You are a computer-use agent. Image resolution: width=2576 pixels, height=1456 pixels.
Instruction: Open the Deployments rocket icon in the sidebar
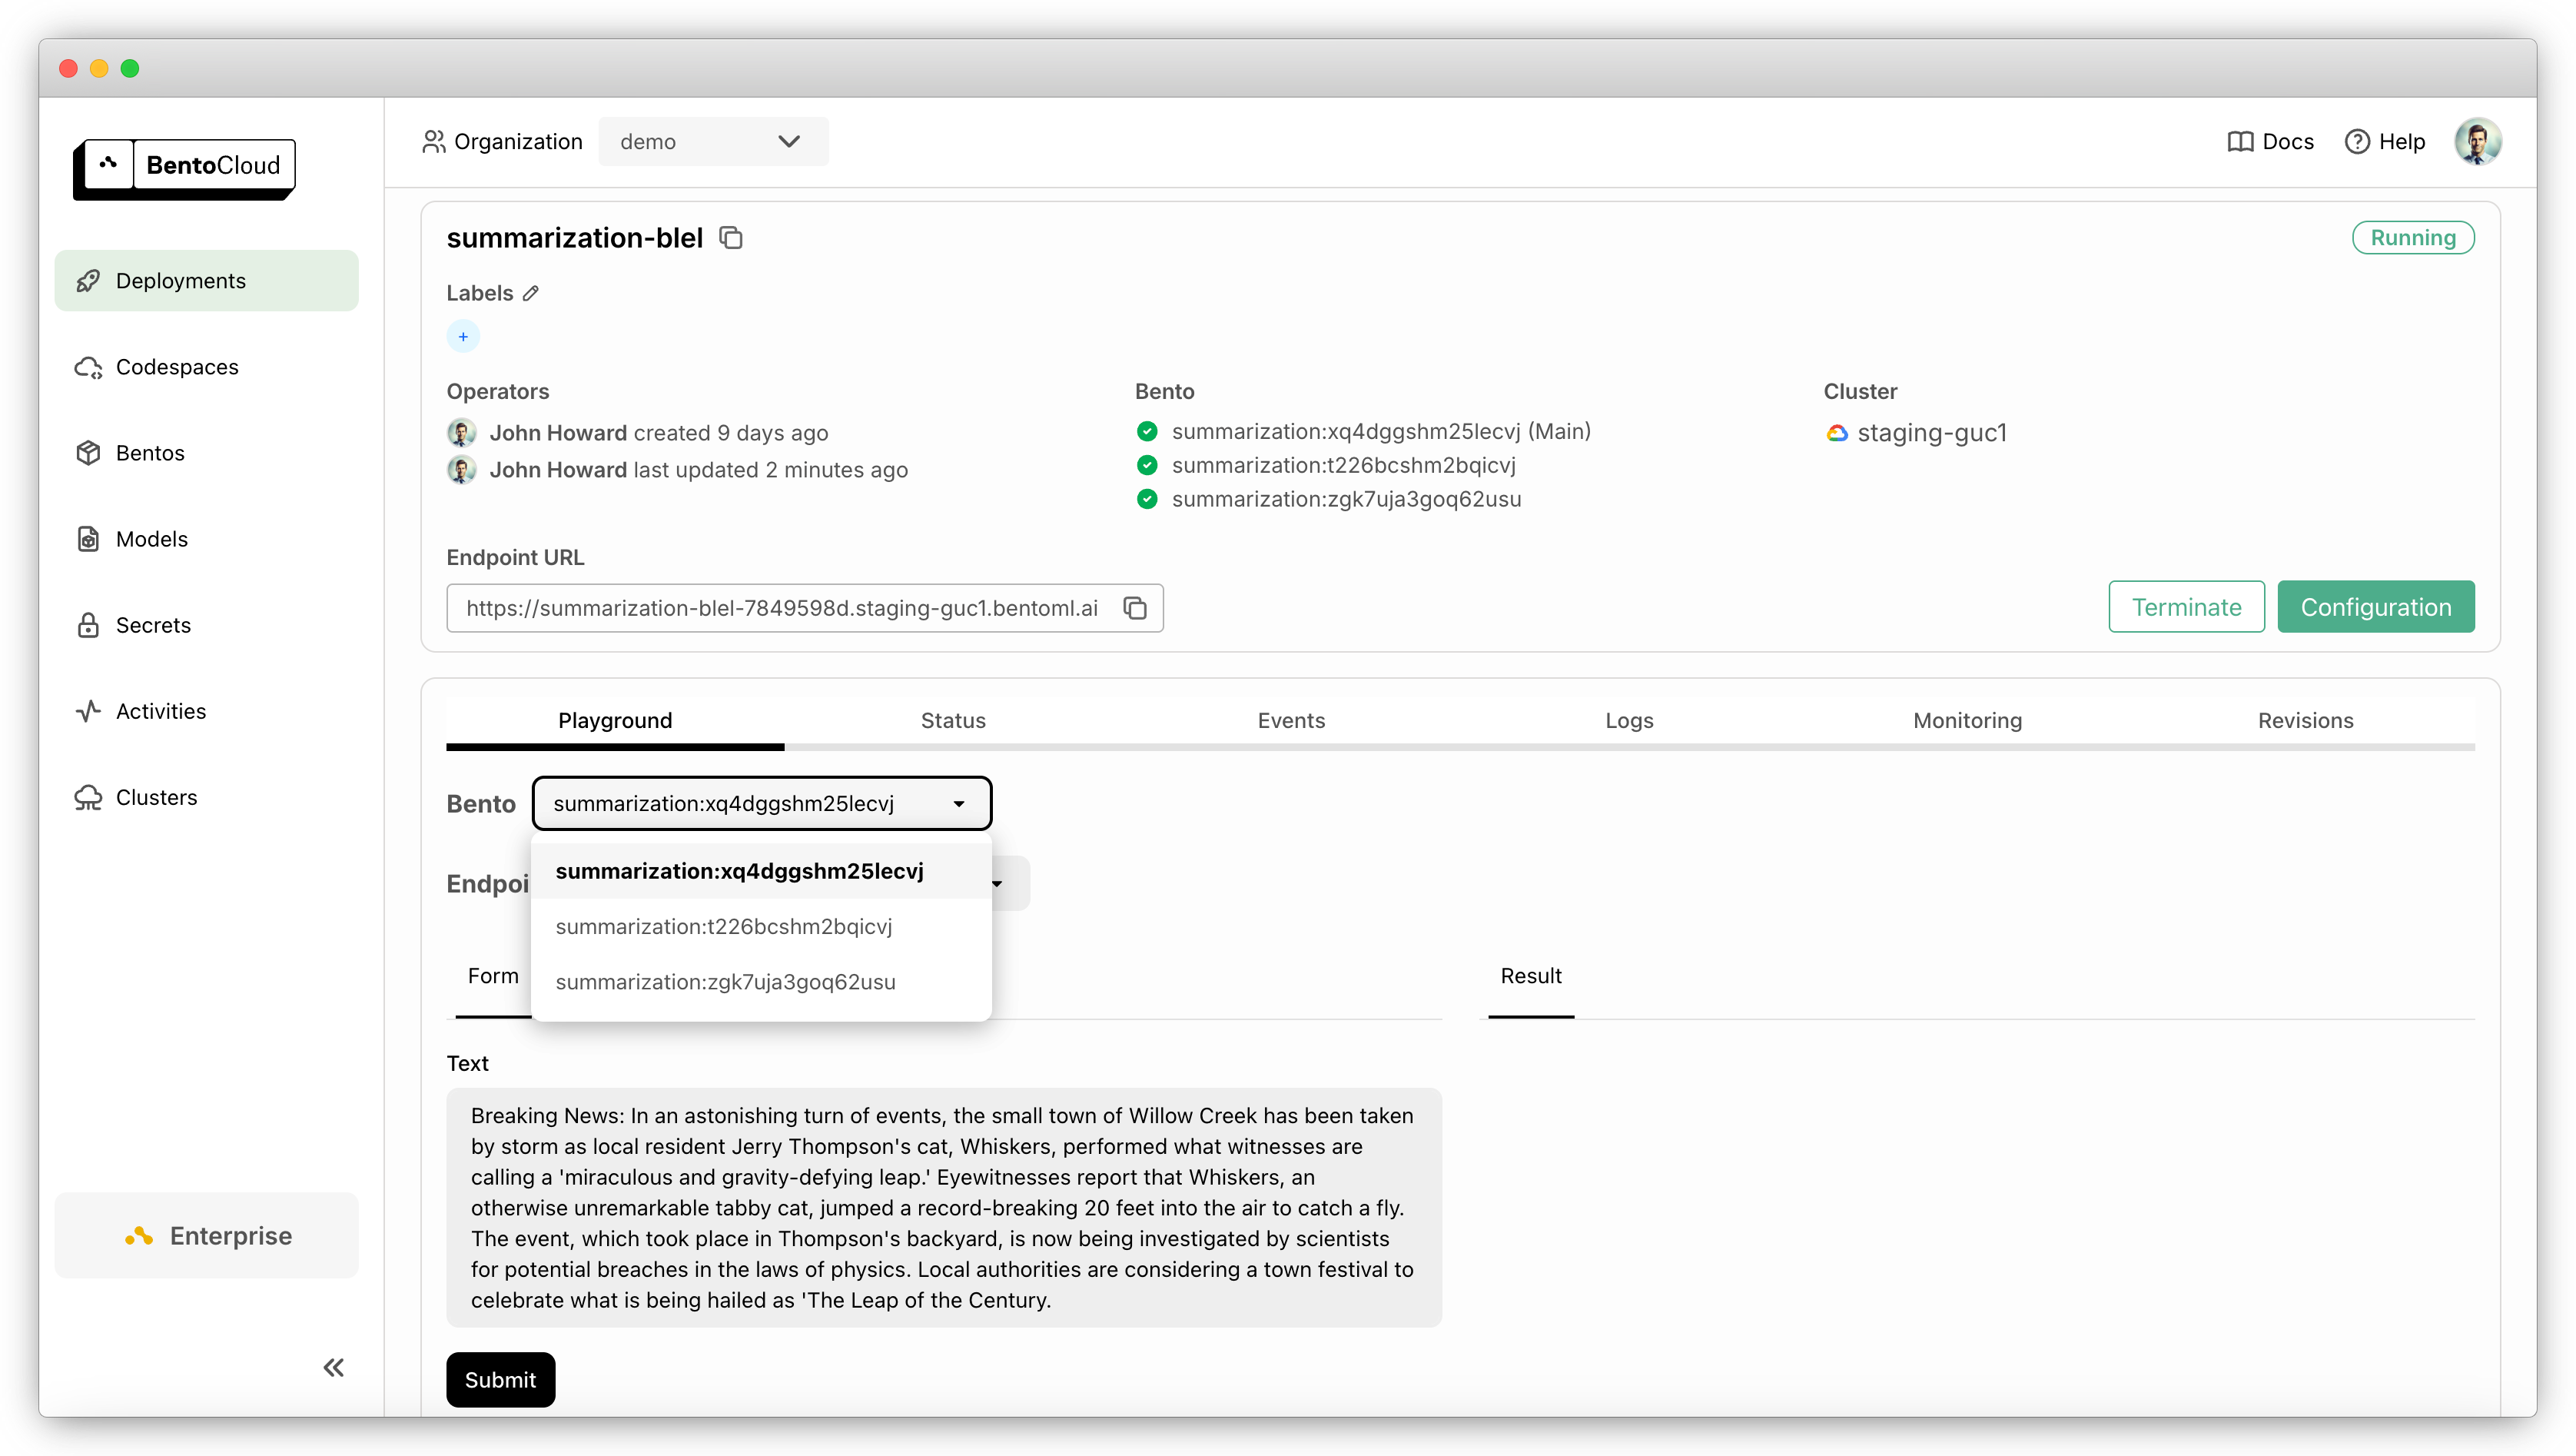(x=88, y=281)
